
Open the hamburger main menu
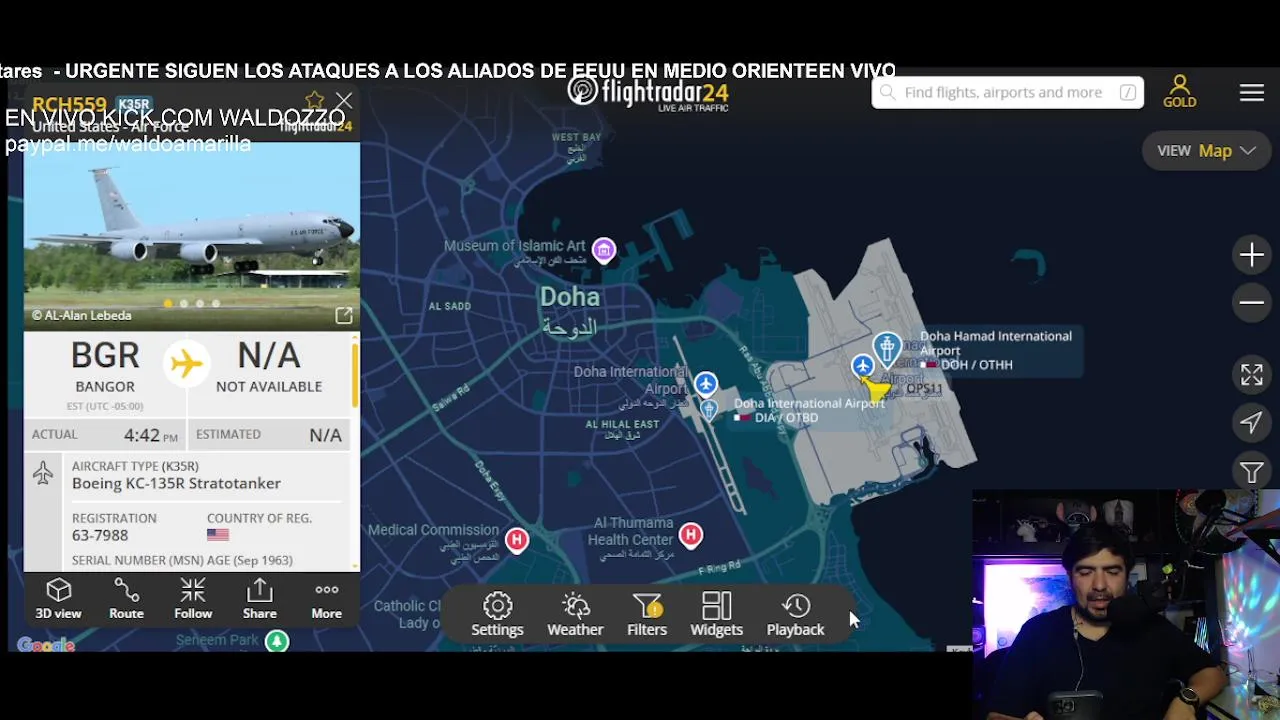1252,93
